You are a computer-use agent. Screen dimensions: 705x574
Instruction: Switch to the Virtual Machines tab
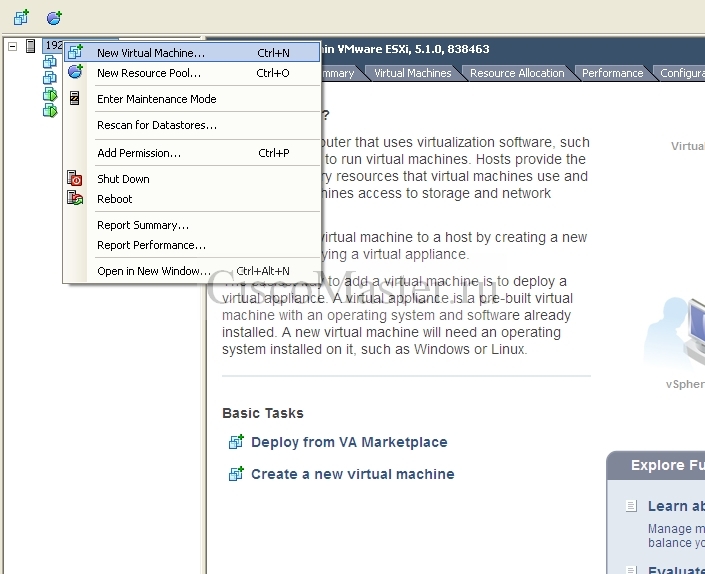tap(412, 73)
